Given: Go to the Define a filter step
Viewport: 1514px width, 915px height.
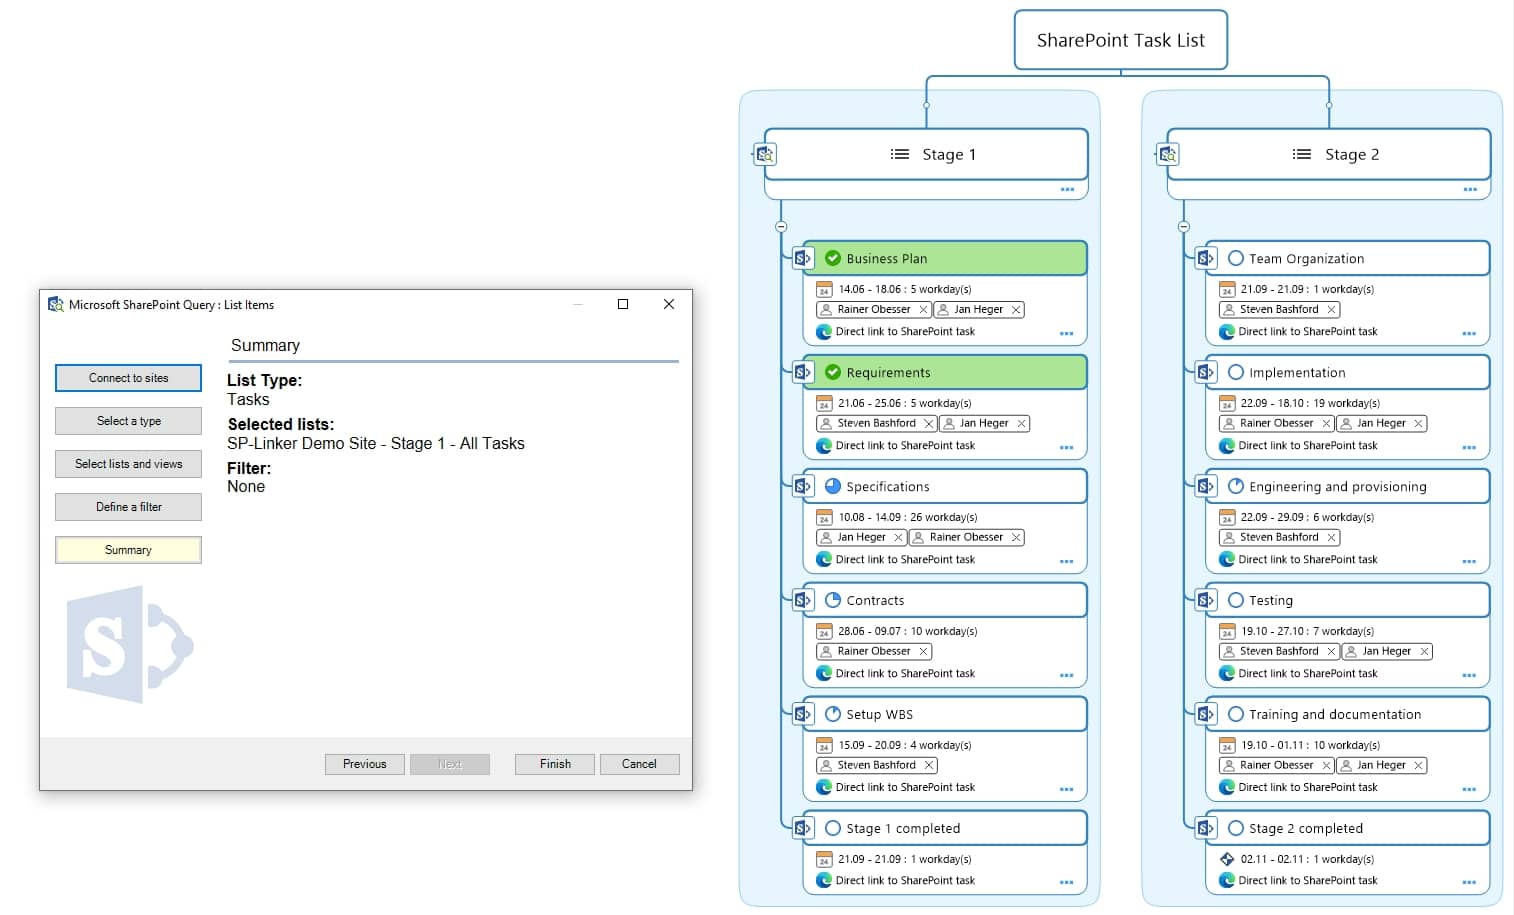Looking at the screenshot, I should pyautogui.click(x=128, y=507).
